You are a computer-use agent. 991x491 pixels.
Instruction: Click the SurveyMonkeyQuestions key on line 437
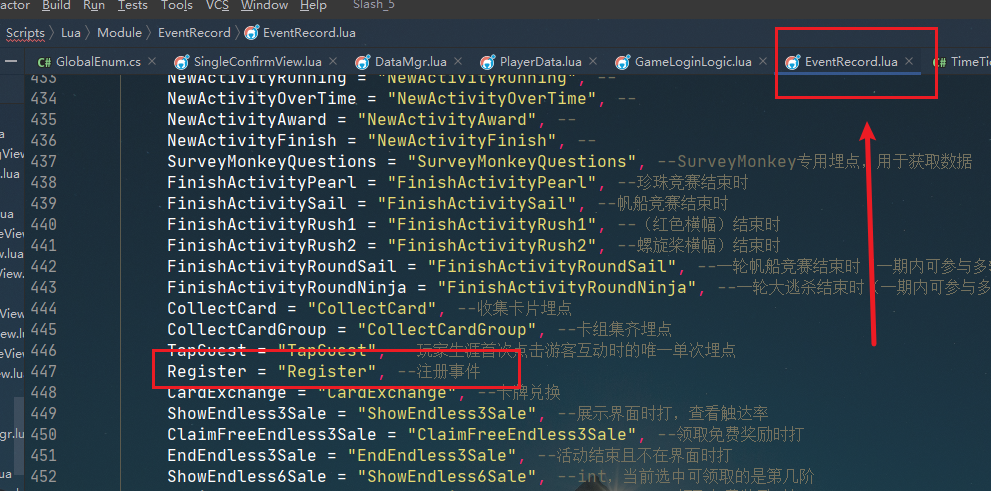(x=271, y=162)
